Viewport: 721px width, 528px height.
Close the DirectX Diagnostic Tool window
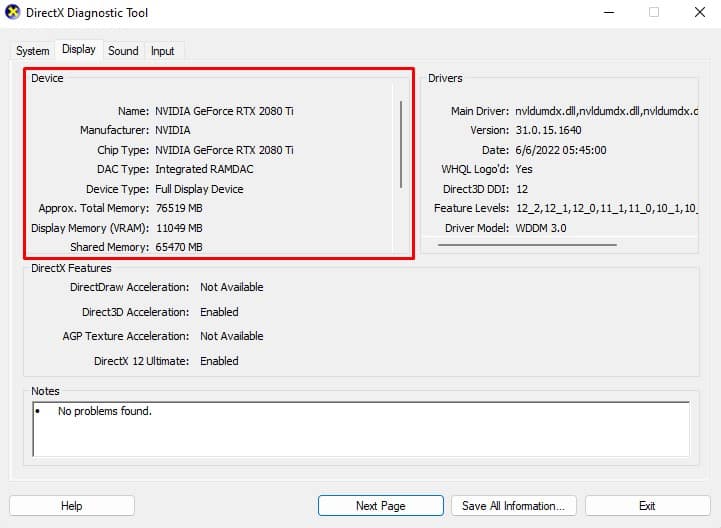click(x=700, y=12)
